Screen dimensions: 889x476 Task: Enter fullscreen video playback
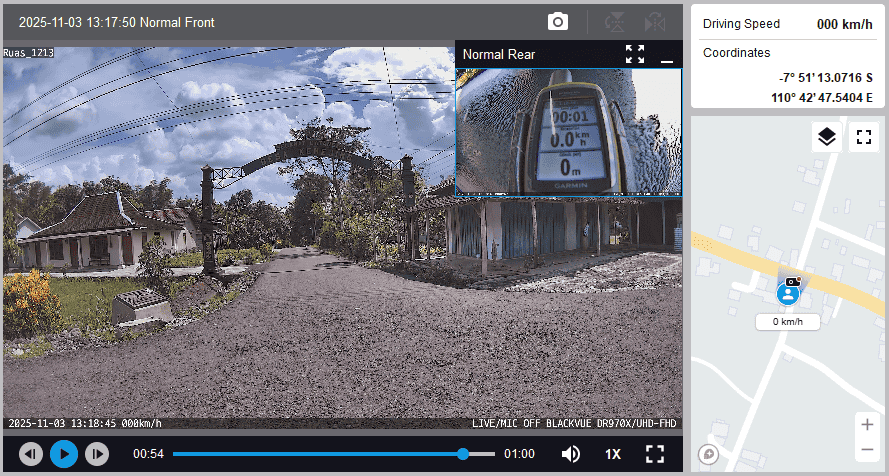click(655, 454)
